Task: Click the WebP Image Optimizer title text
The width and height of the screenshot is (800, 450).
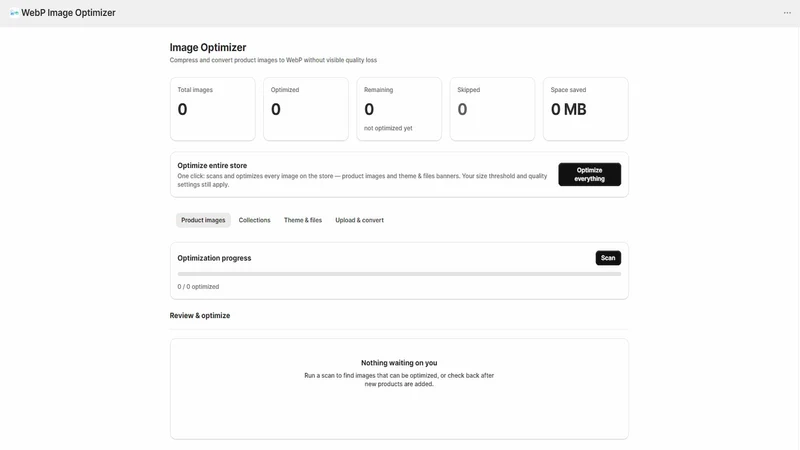Action: click(68, 13)
